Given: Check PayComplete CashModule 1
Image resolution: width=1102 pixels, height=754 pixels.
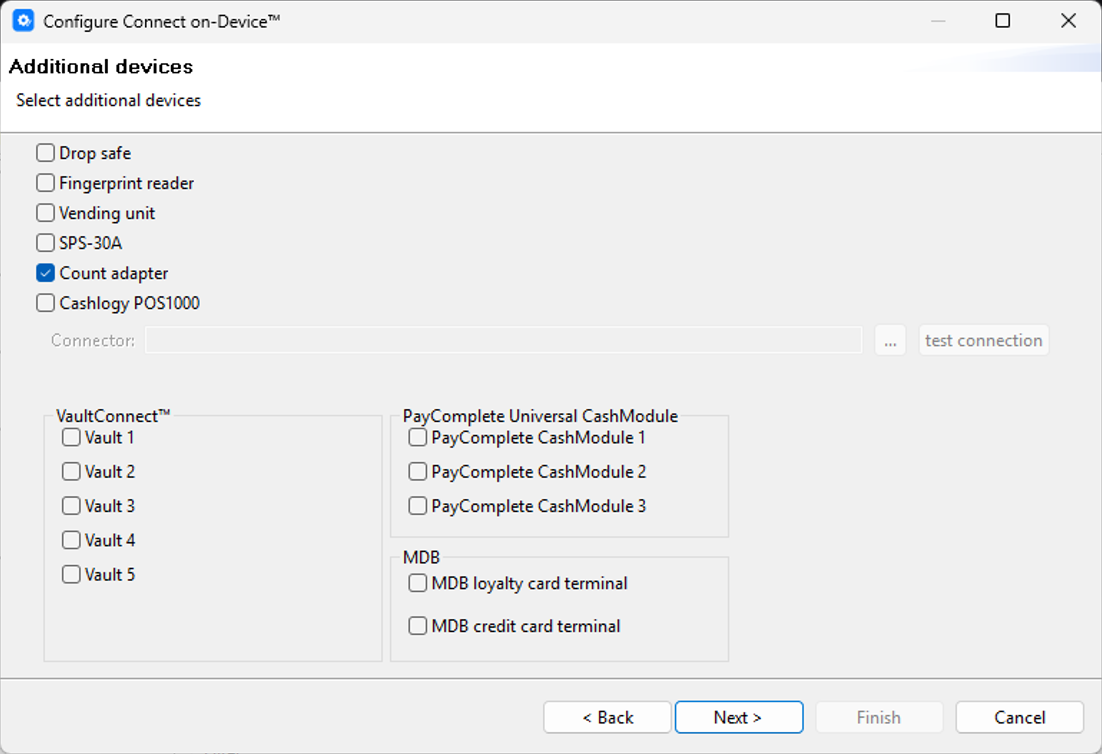Looking at the screenshot, I should tap(417, 437).
